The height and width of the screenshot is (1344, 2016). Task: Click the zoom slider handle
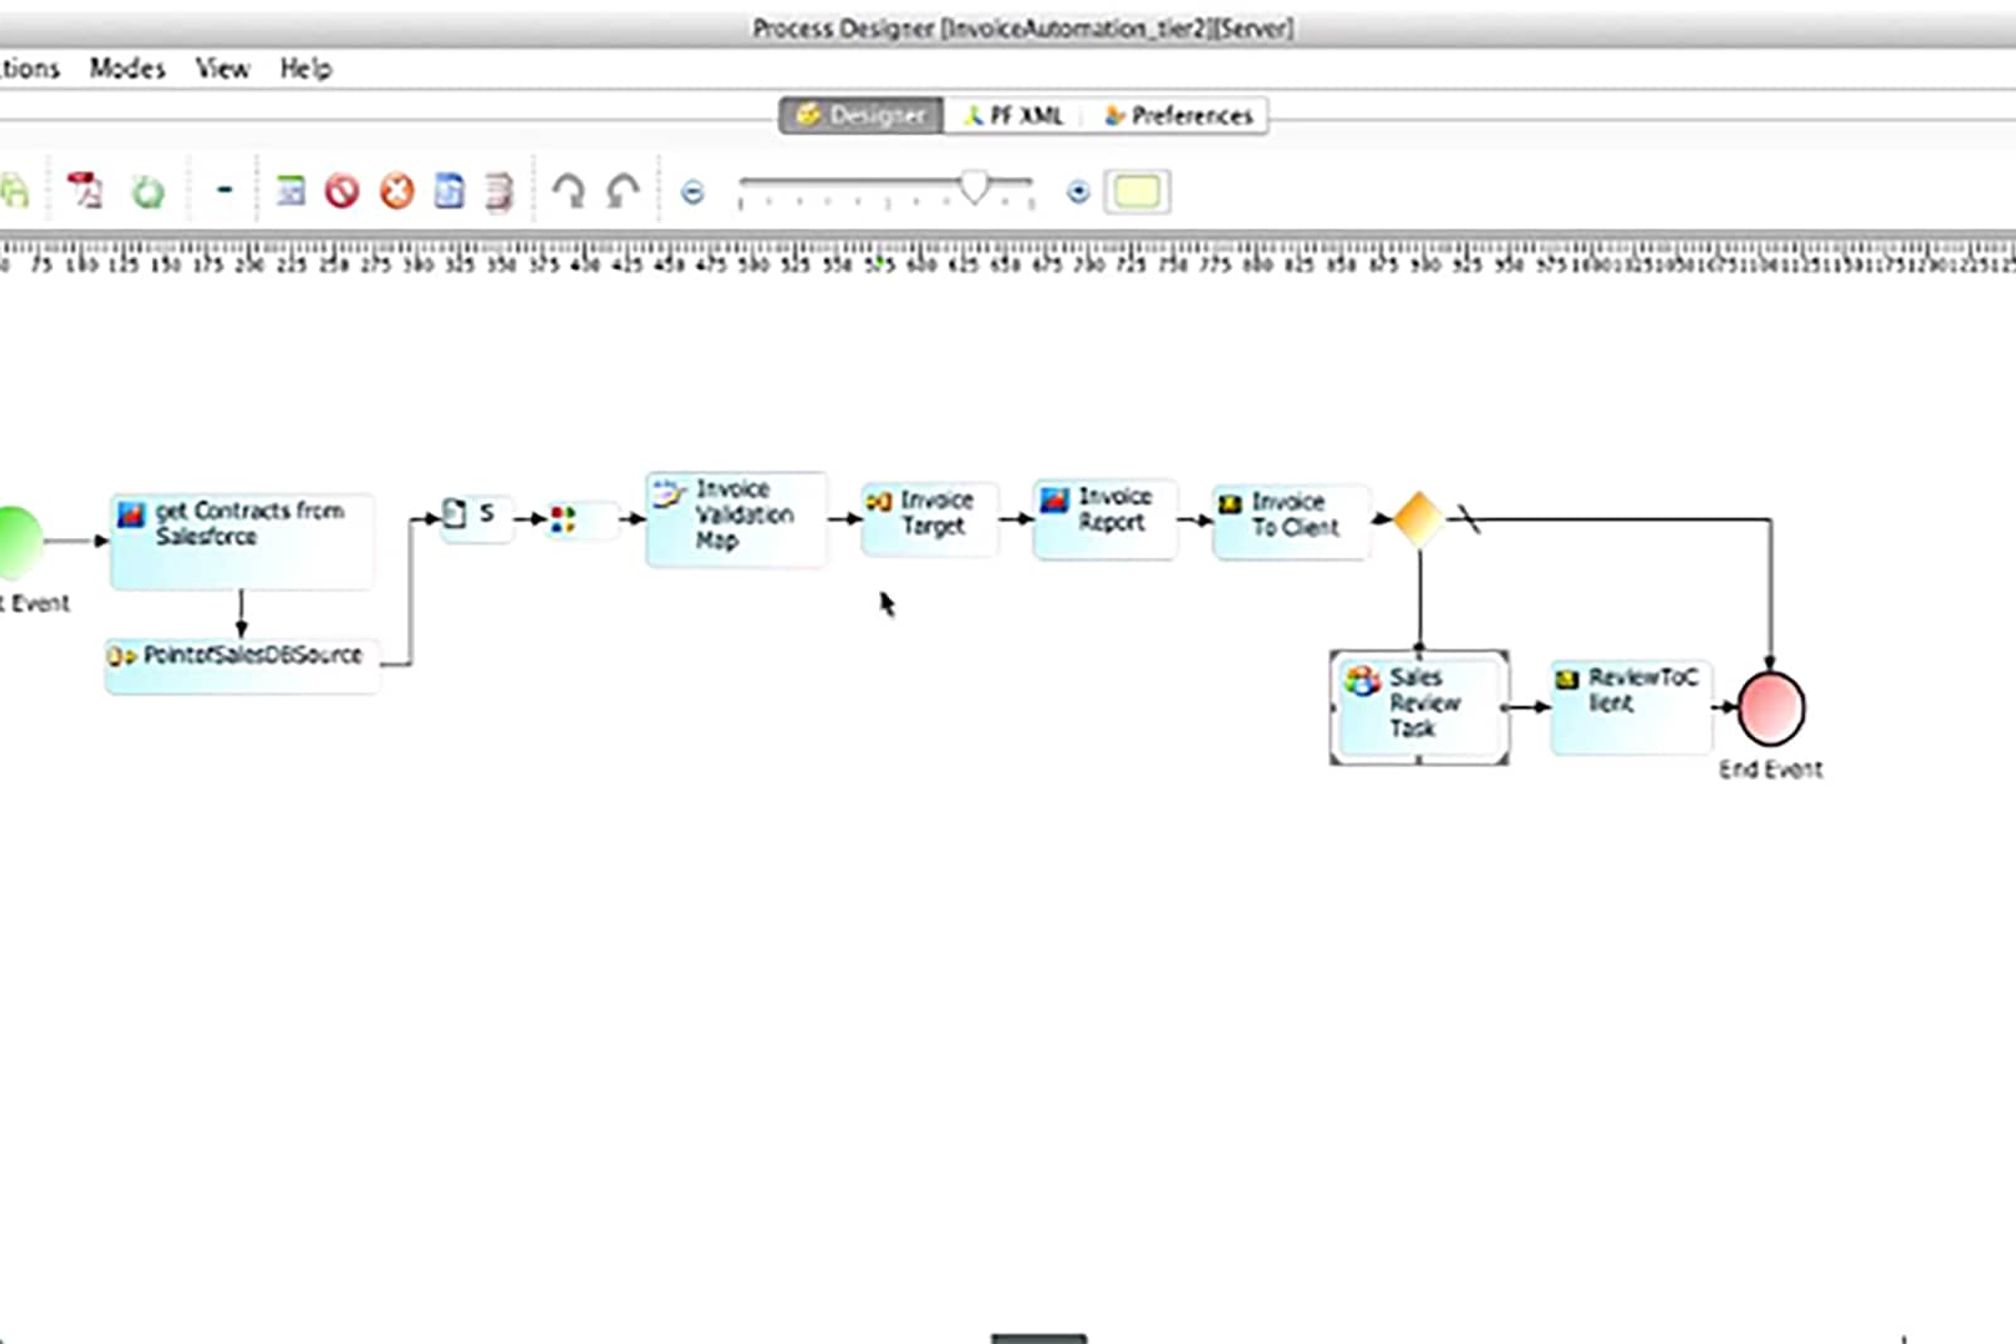click(974, 187)
